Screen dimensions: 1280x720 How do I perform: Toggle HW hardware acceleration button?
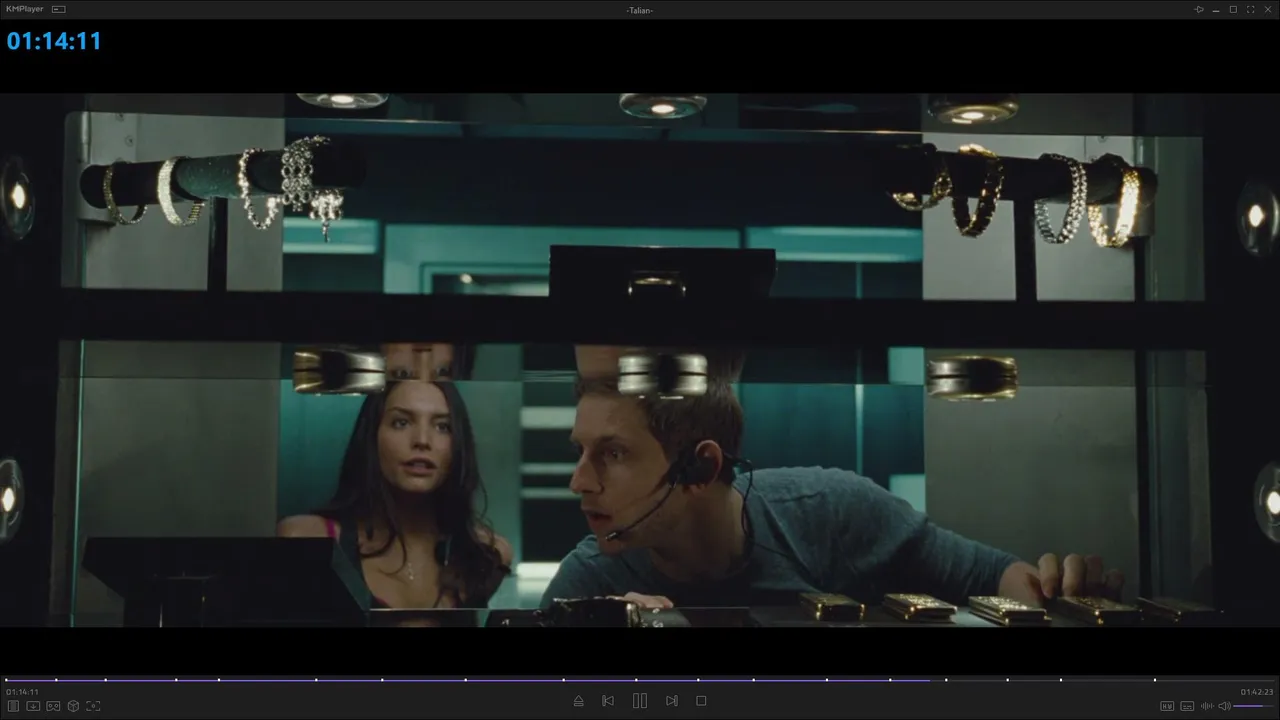point(1167,706)
